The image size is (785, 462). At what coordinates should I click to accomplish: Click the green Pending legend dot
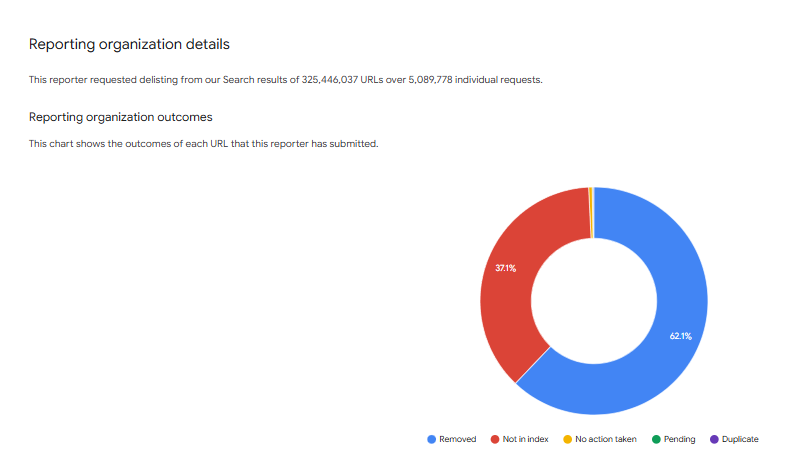pos(656,439)
